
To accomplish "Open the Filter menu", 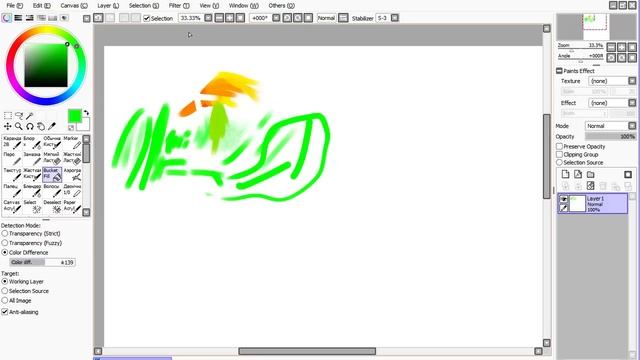I will coord(179,6).
